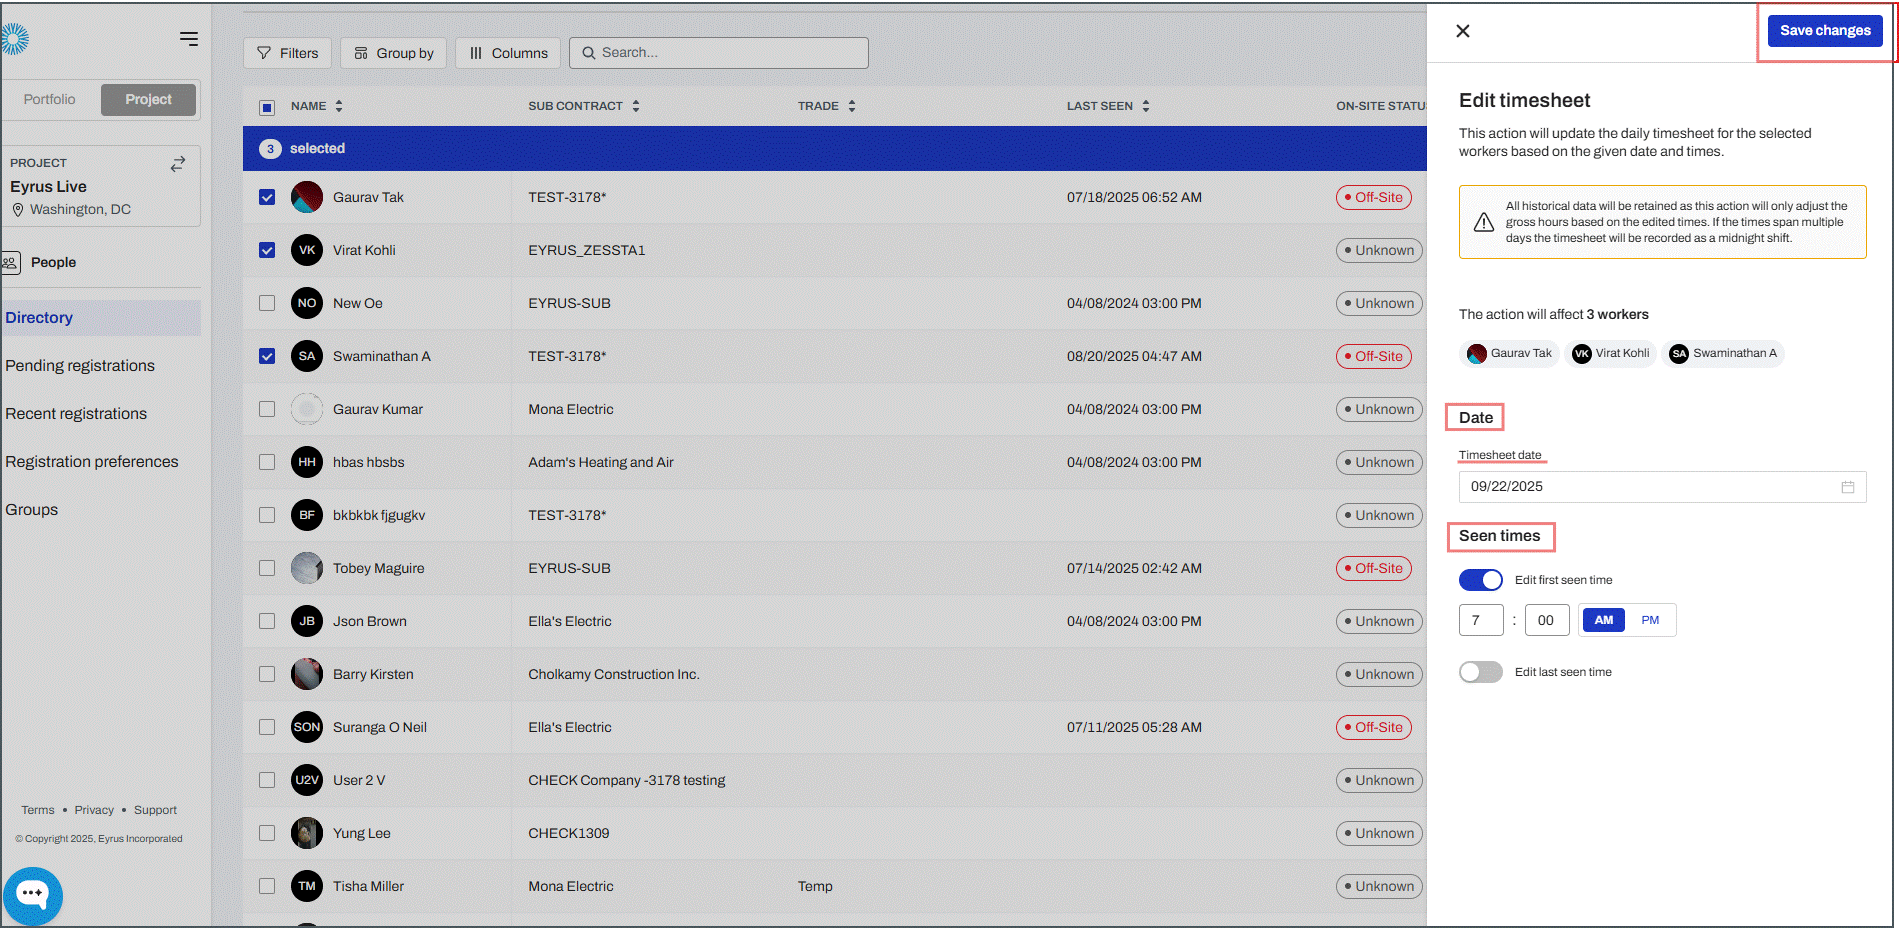Open the hamburger menu icon
The image size is (1900, 928).
coord(189,39)
